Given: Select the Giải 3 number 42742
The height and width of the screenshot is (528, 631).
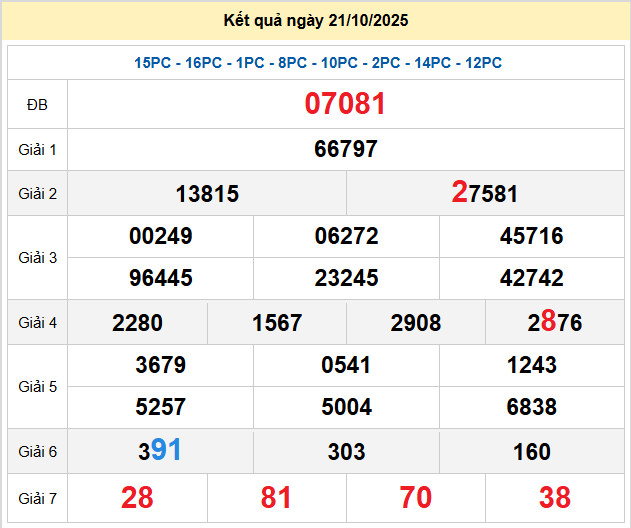Looking at the screenshot, I should 531,278.
